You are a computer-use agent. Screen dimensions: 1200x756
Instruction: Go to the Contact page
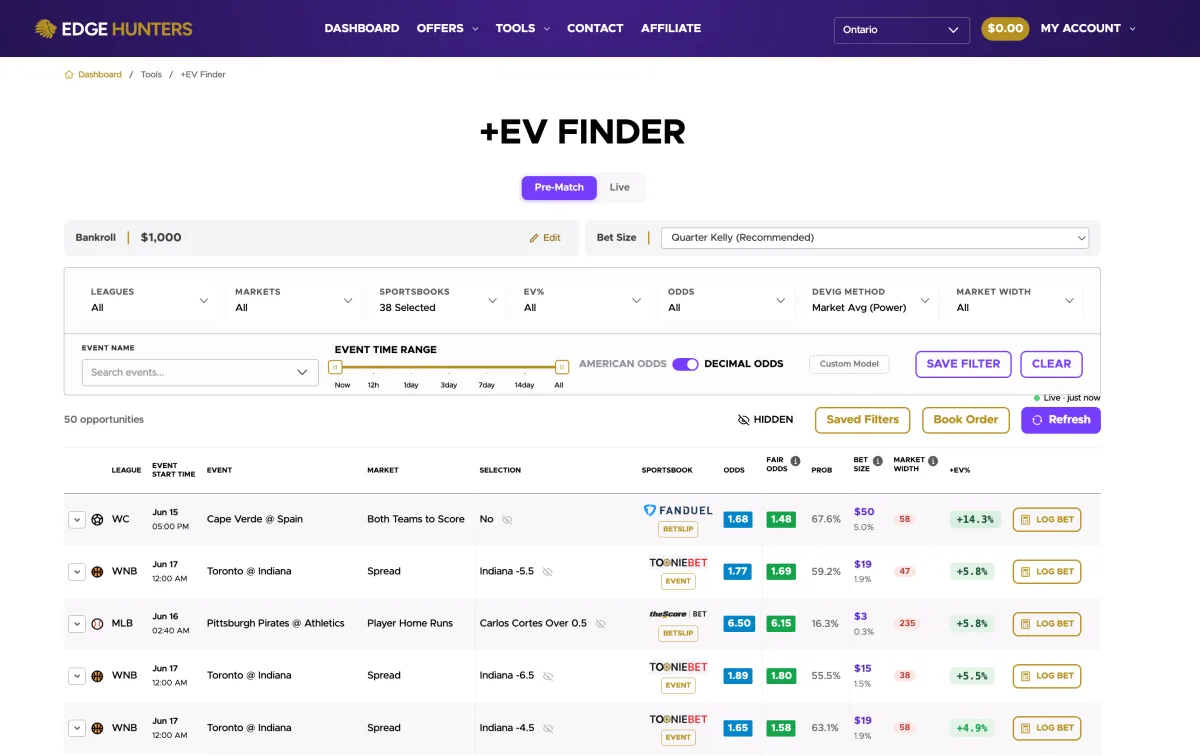click(x=595, y=28)
